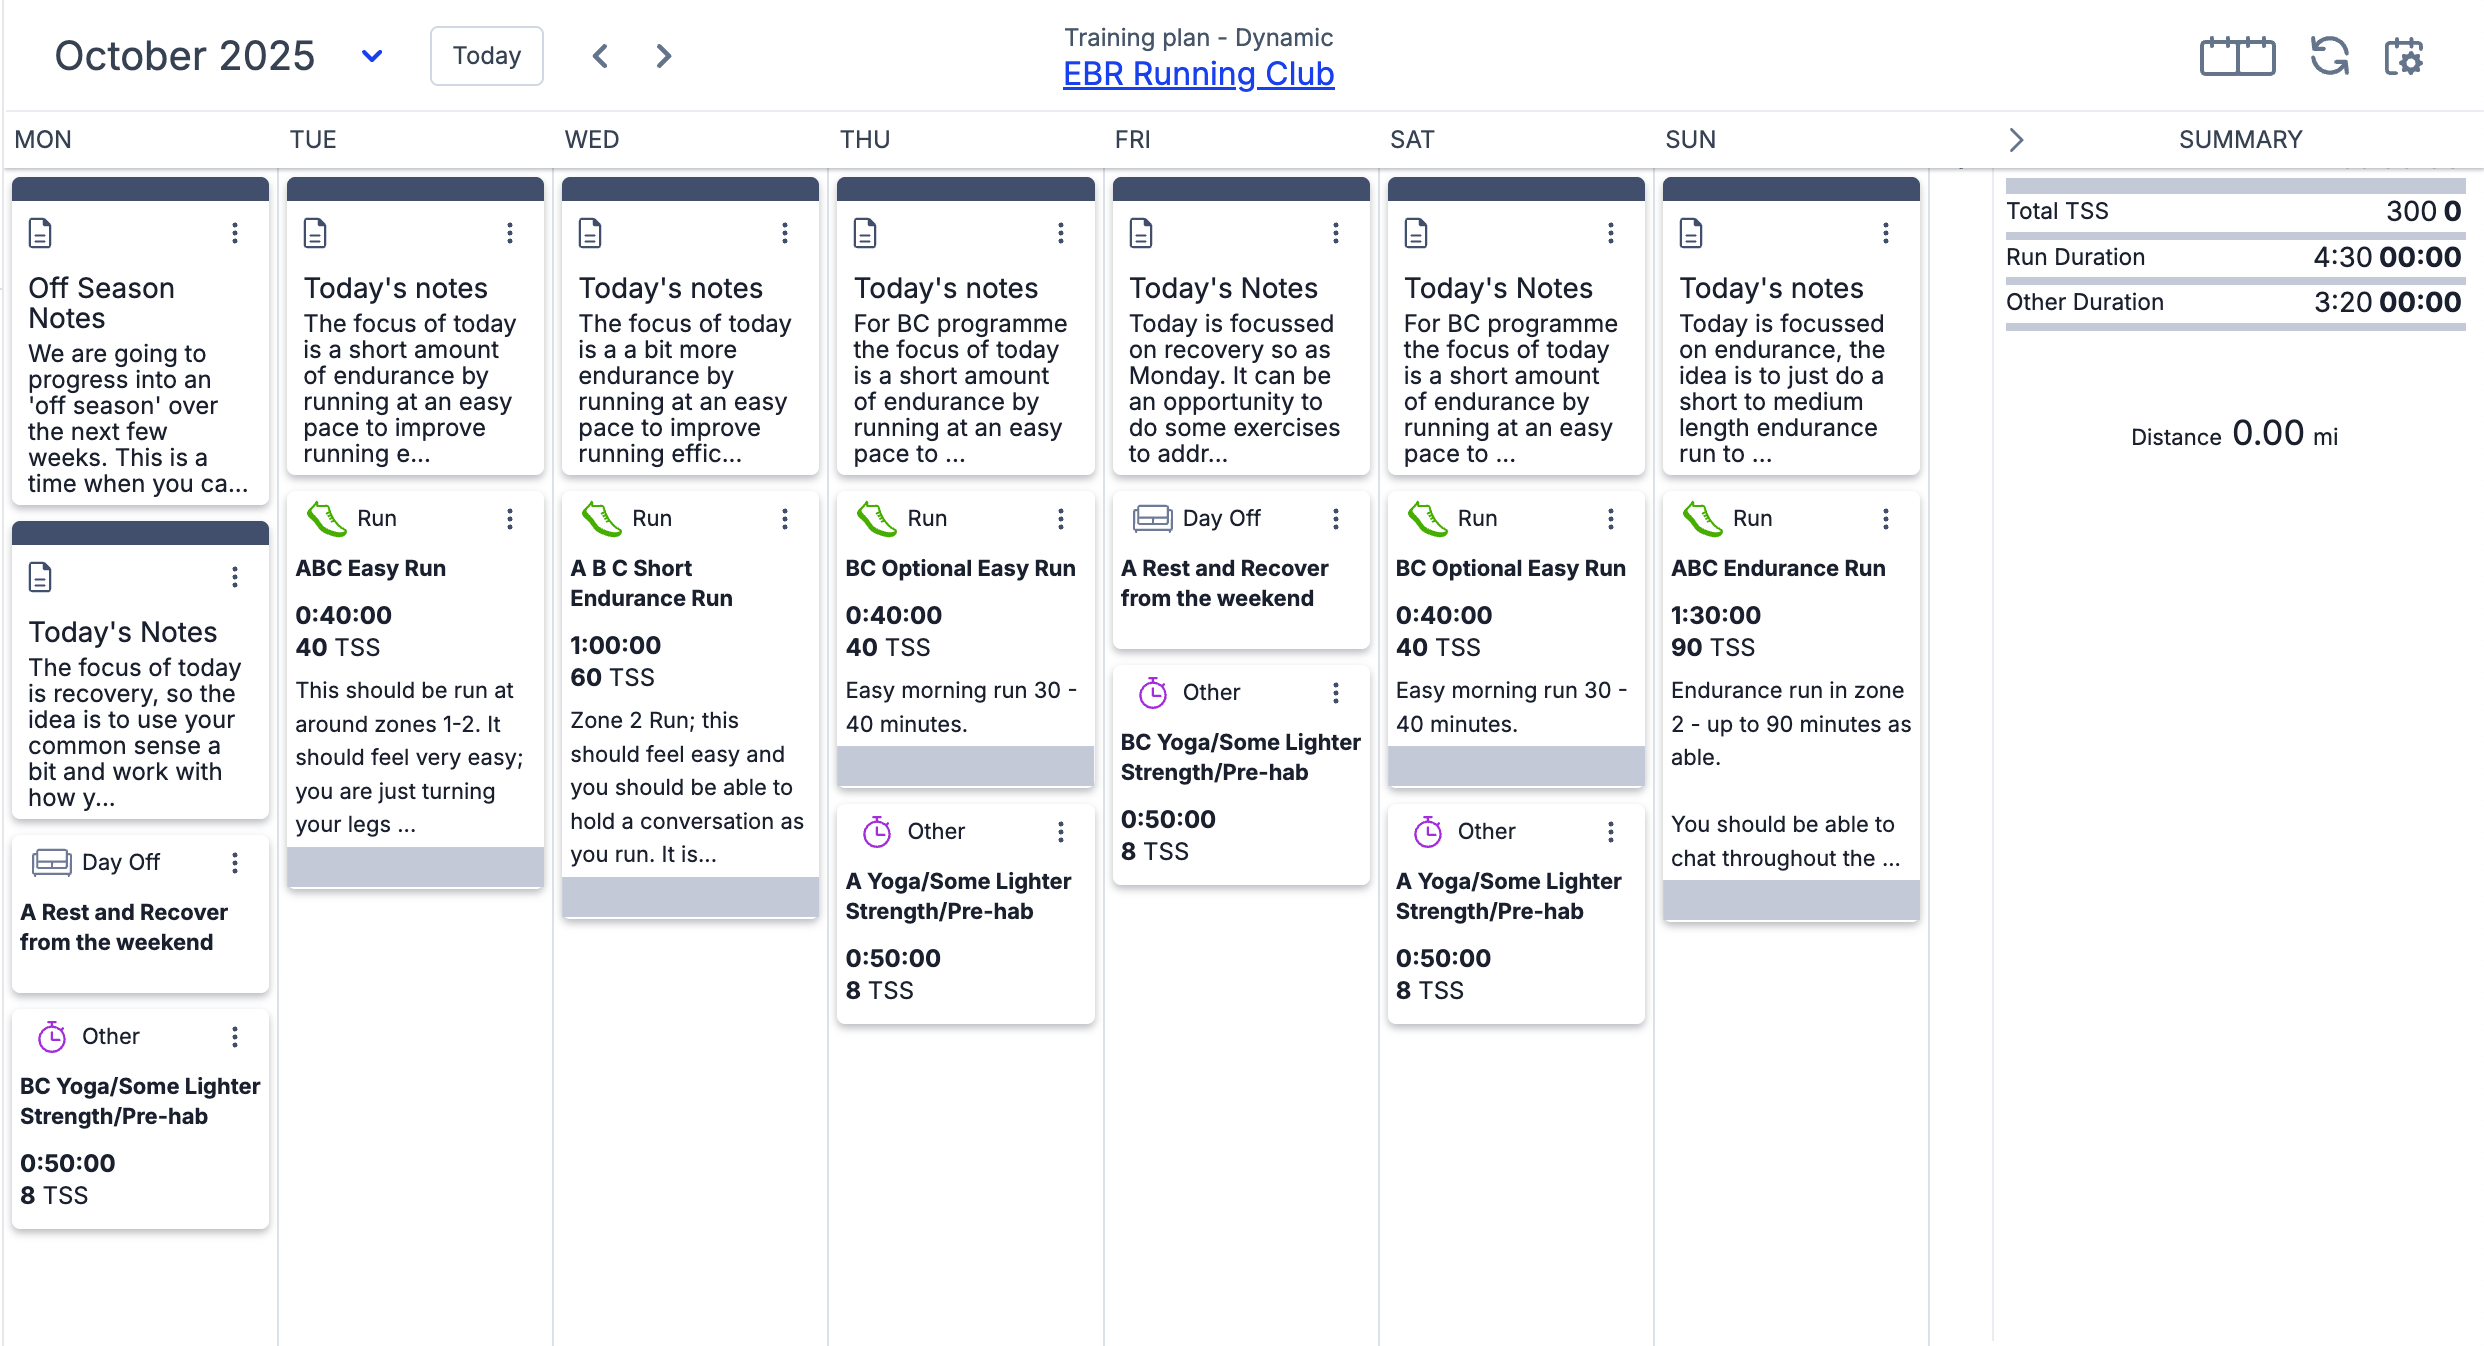Screen dimensions: 2484x1346
Task: Open options menu for A B C Short Endurance Run
Action: click(785, 519)
